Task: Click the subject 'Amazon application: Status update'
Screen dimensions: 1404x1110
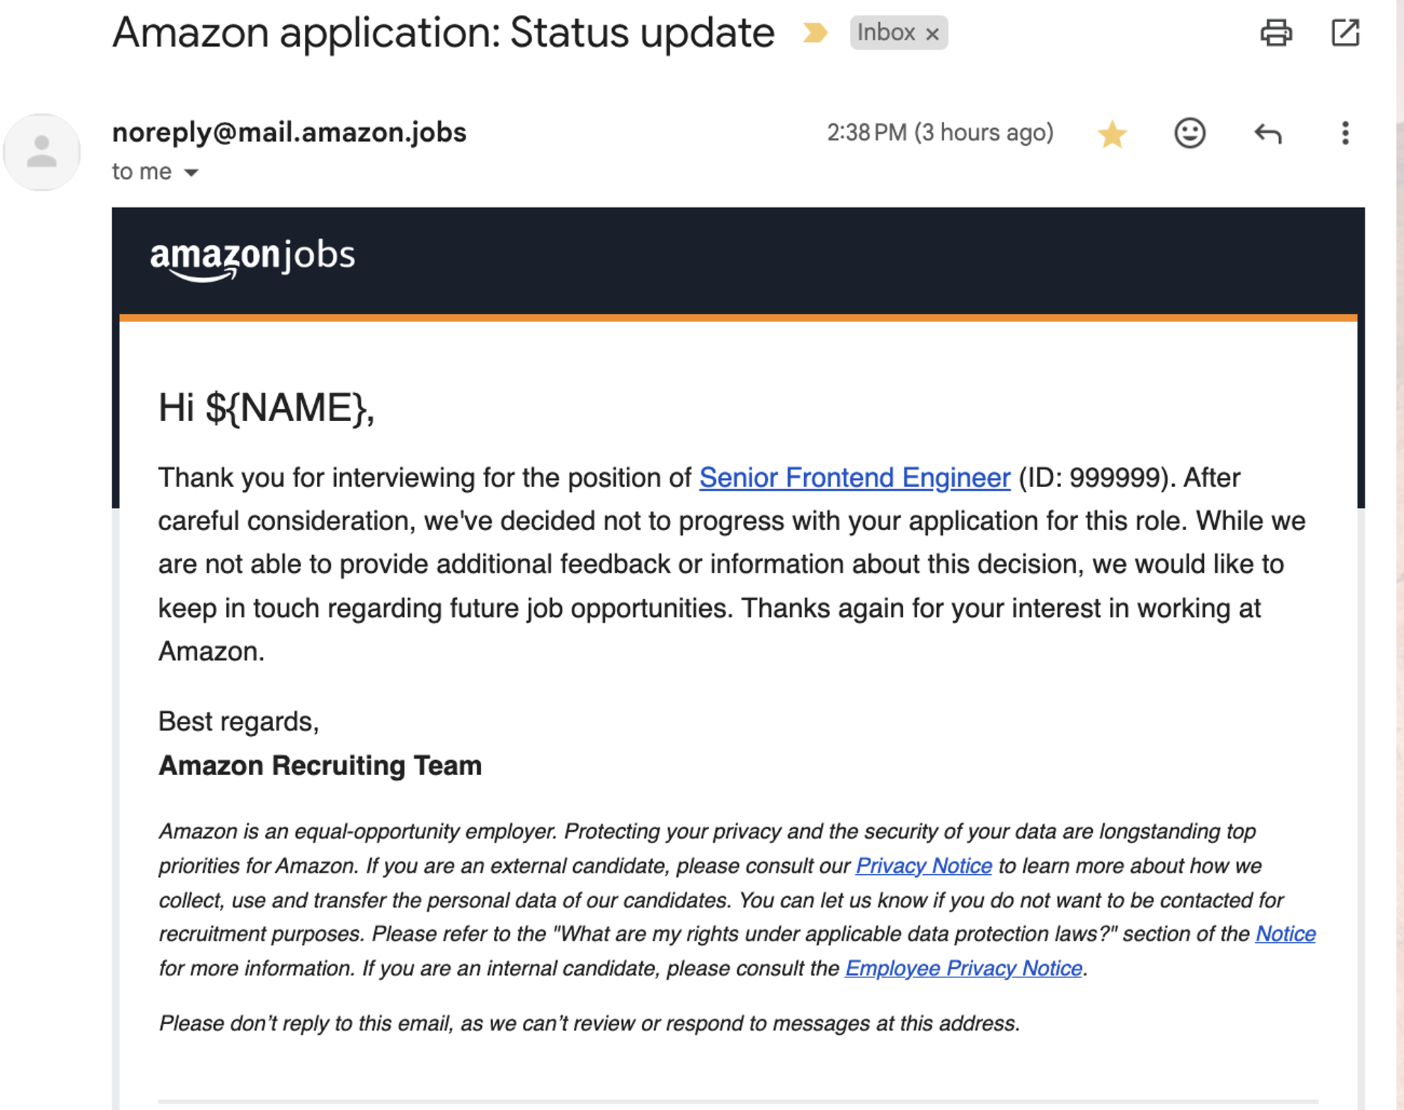Action: pos(443,33)
